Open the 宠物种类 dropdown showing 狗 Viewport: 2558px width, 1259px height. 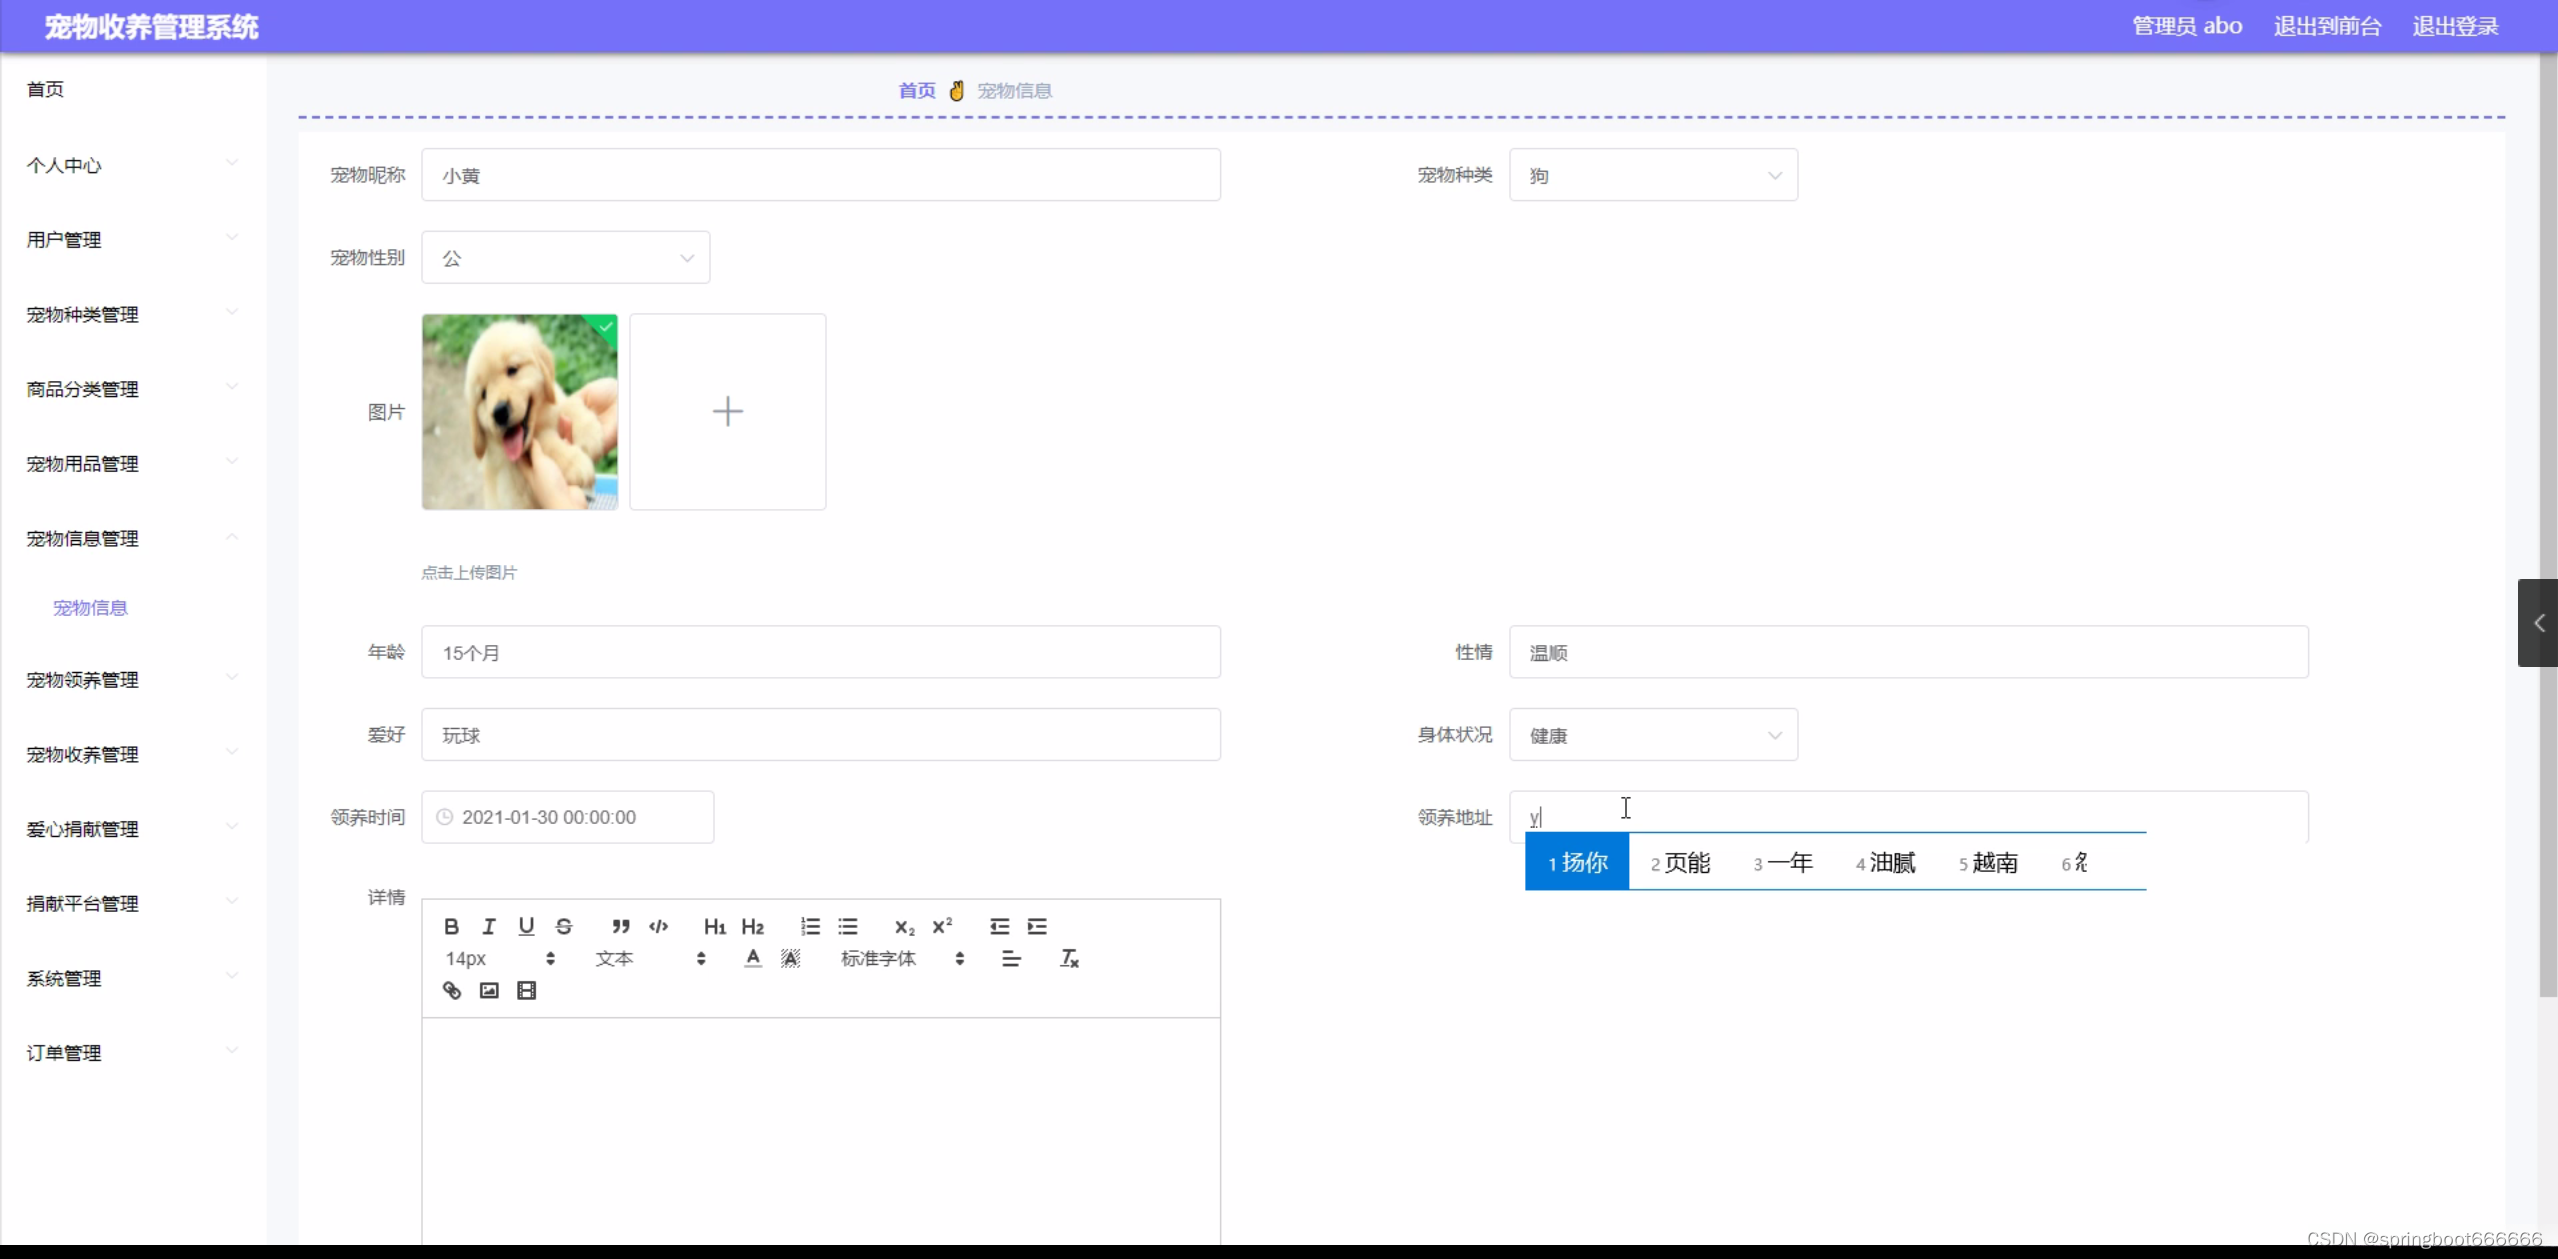pos(1652,175)
